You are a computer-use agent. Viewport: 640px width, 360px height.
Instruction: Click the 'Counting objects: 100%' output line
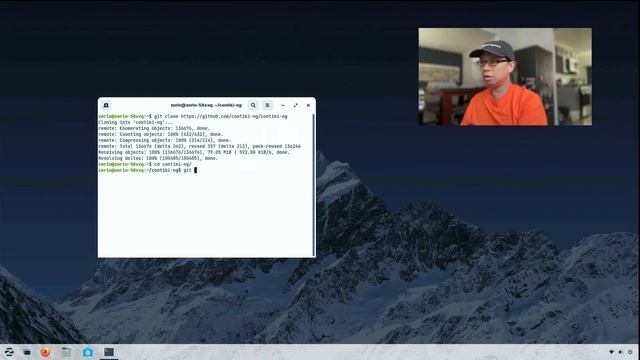161,134
